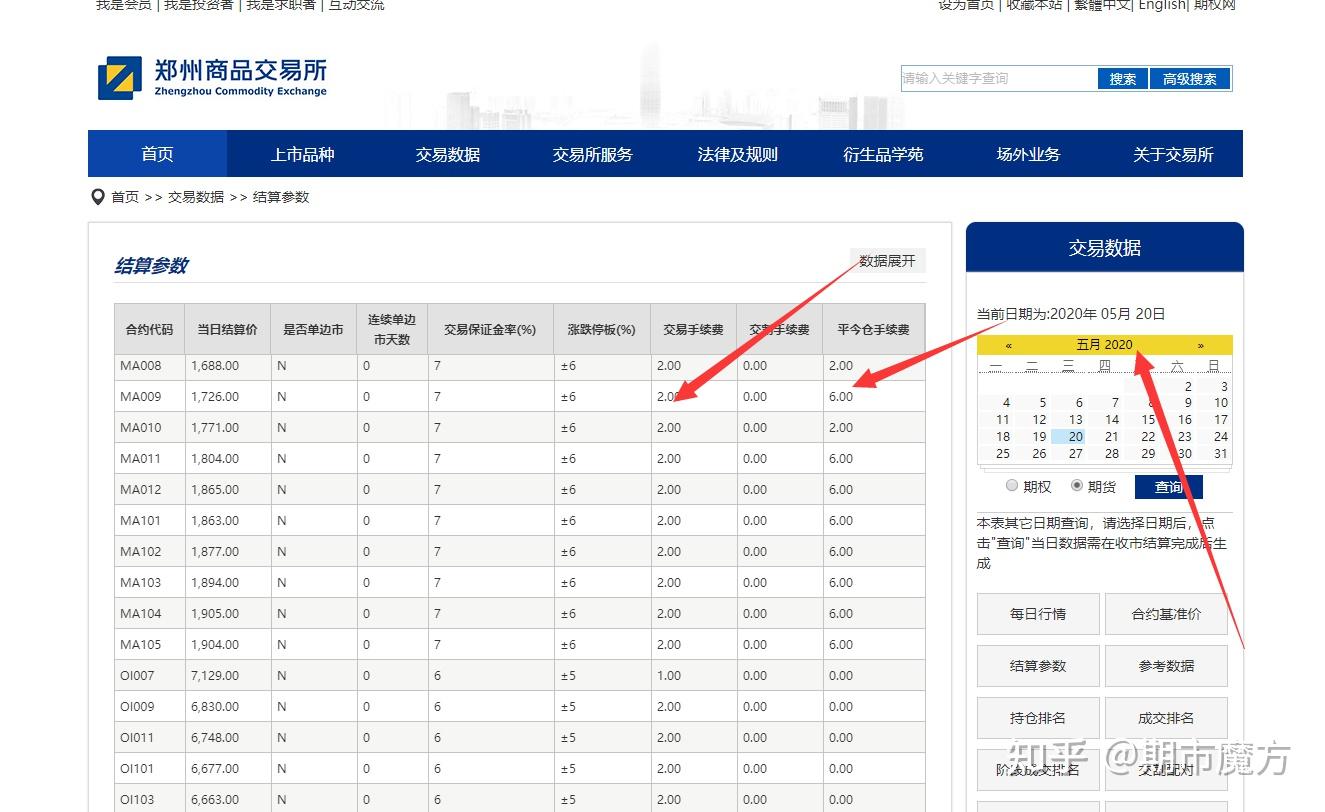Viewport: 1325px width, 812px height.
Task: Click settlement price 7,129.00 cell
Action: pyautogui.click(x=228, y=676)
